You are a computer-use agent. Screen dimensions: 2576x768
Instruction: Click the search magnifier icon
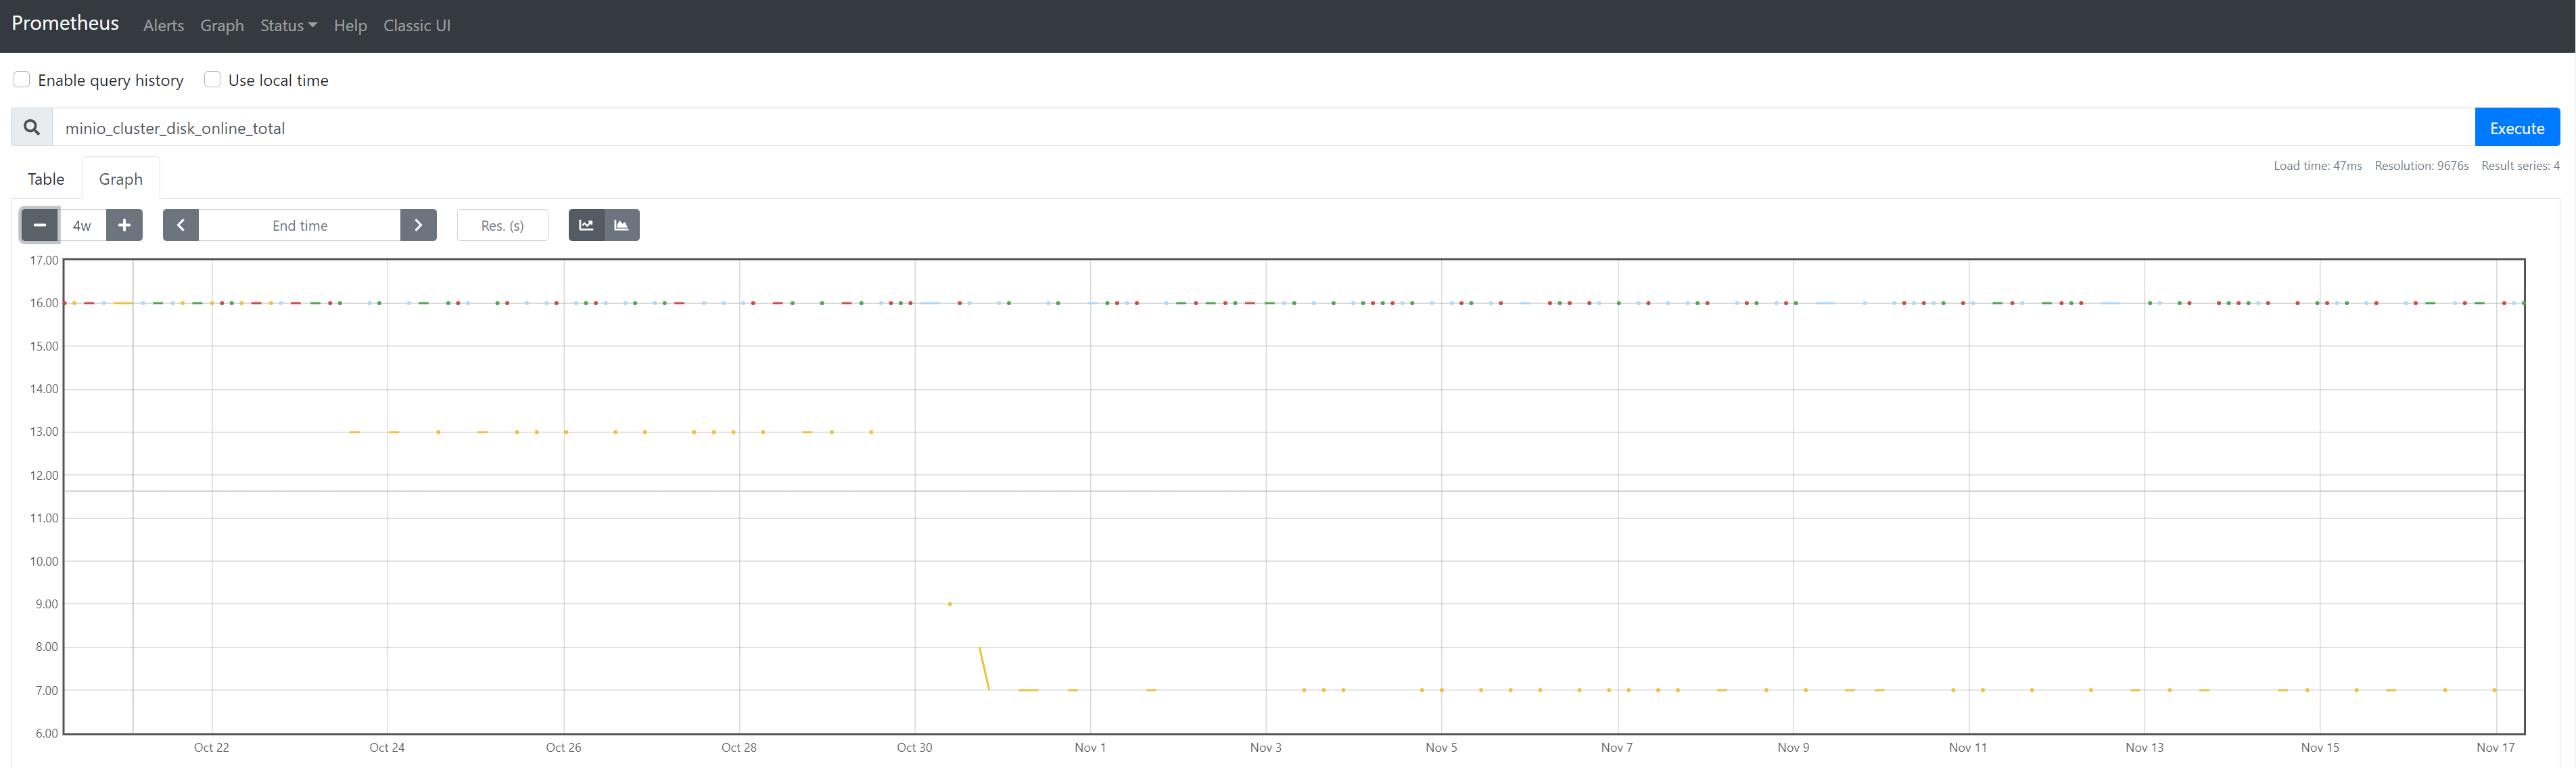click(30, 127)
